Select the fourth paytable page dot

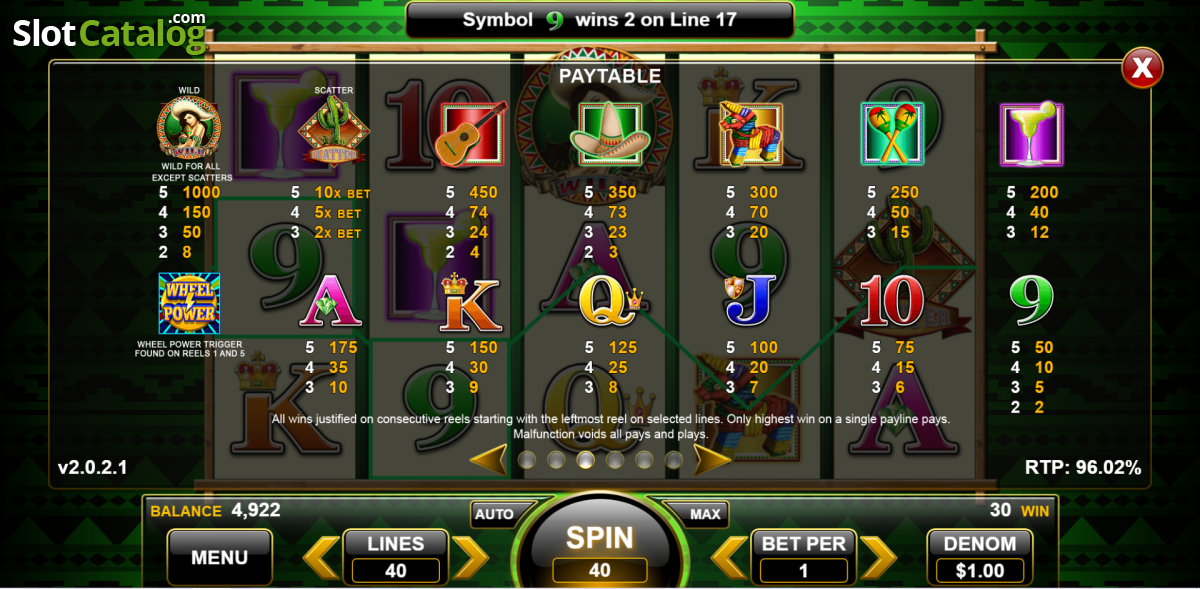[615, 460]
